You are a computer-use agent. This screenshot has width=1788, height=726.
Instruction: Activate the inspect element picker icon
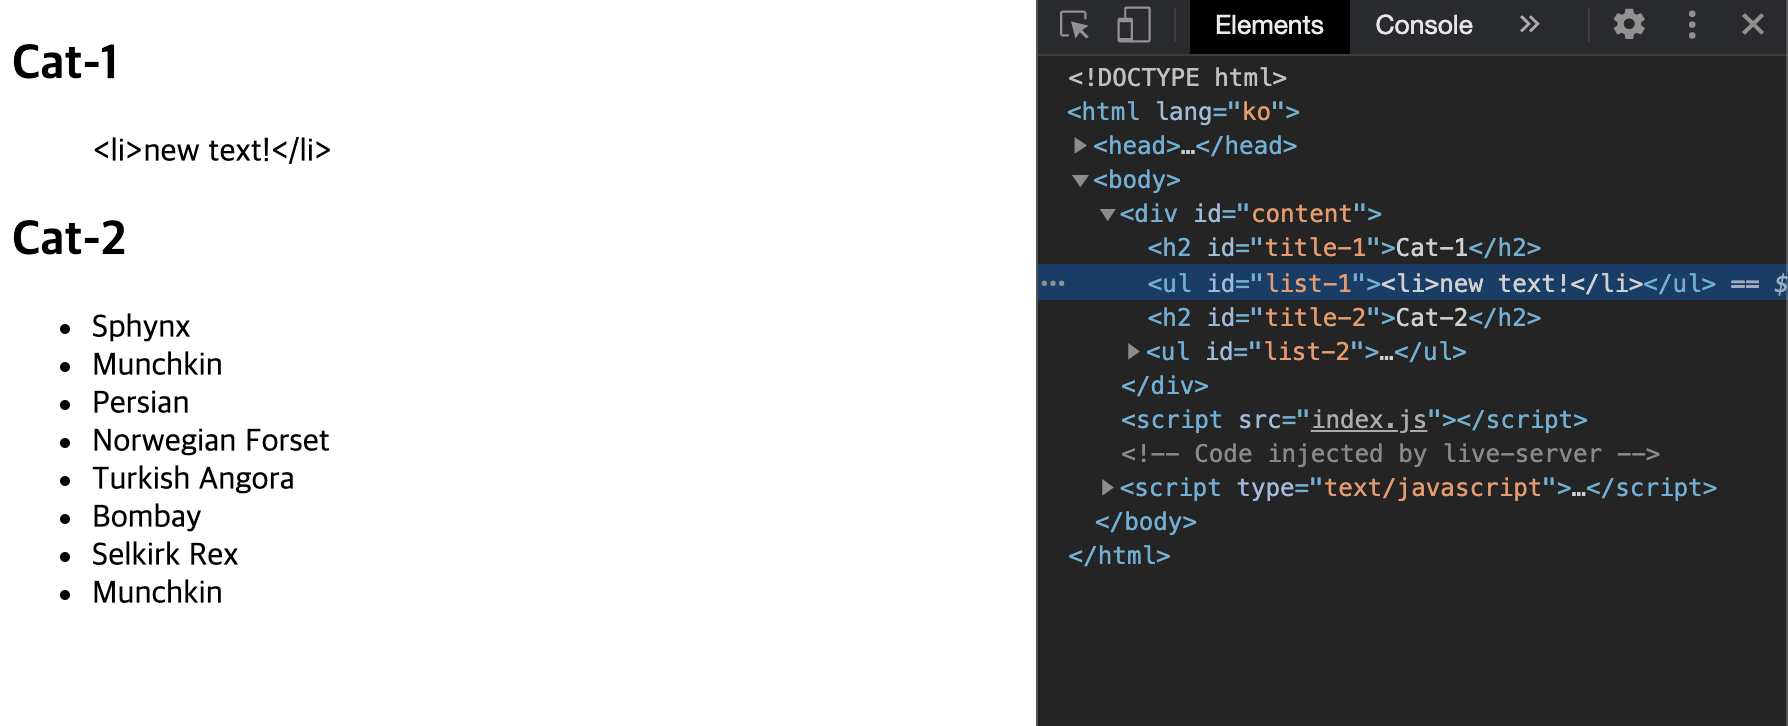1075,25
